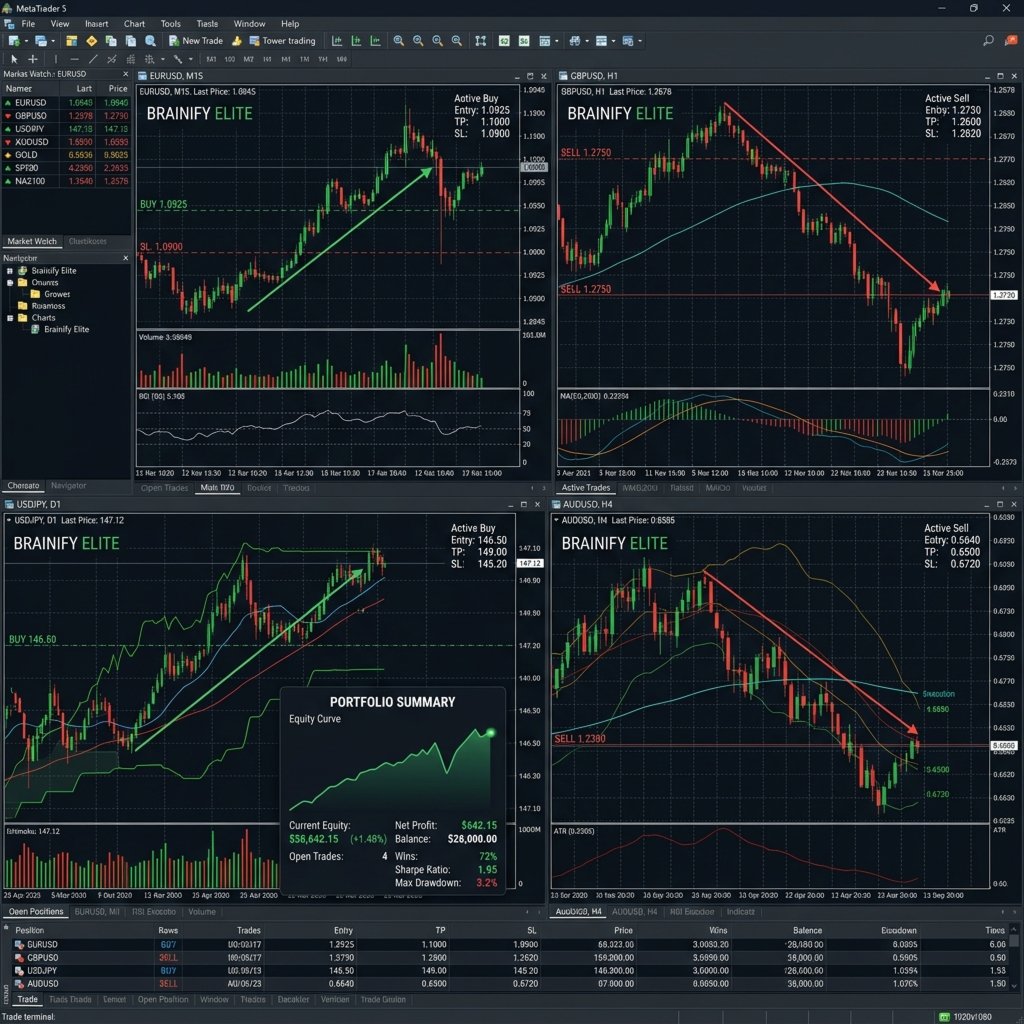Click the New Chart toolbar icon
Image resolution: width=1024 pixels, height=1024 pixels.
click(13, 40)
